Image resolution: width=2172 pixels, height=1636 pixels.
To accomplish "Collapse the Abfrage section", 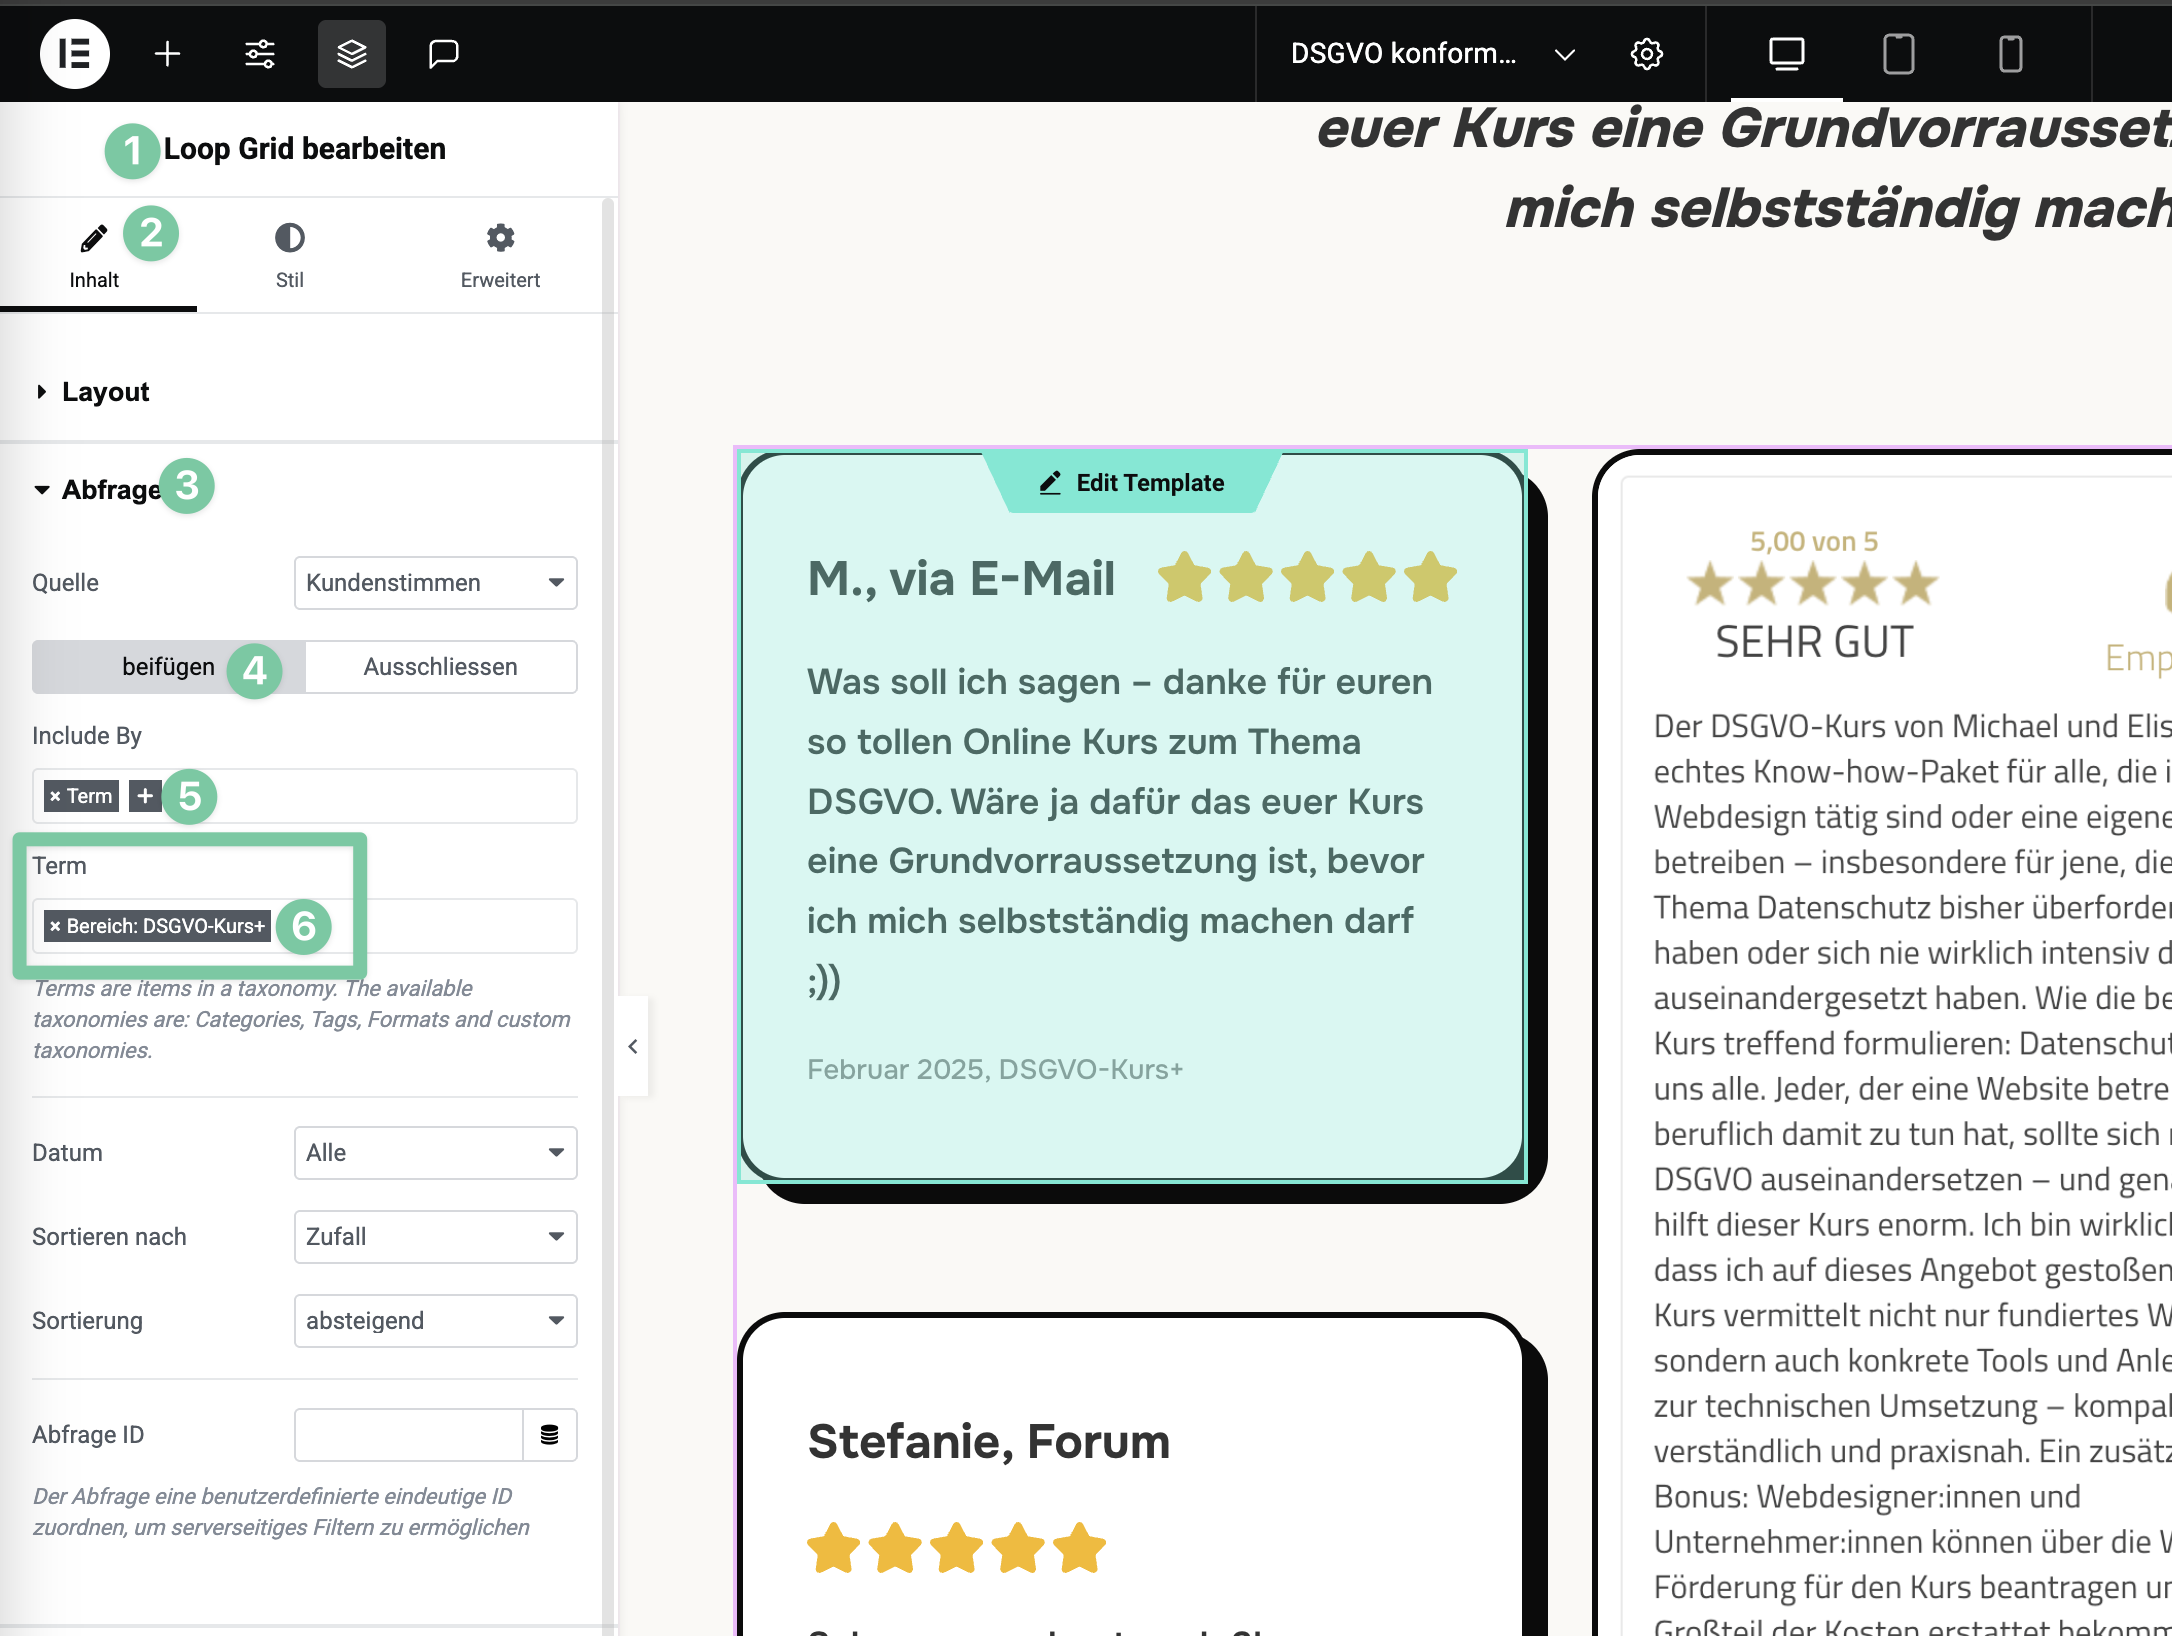I will 98,490.
